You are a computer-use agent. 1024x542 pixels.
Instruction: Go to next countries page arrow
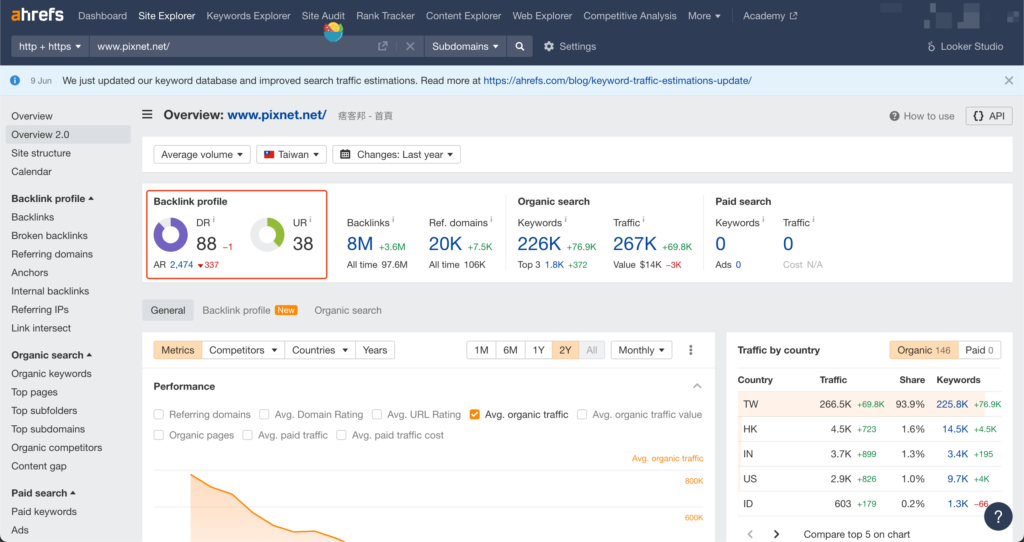click(776, 534)
